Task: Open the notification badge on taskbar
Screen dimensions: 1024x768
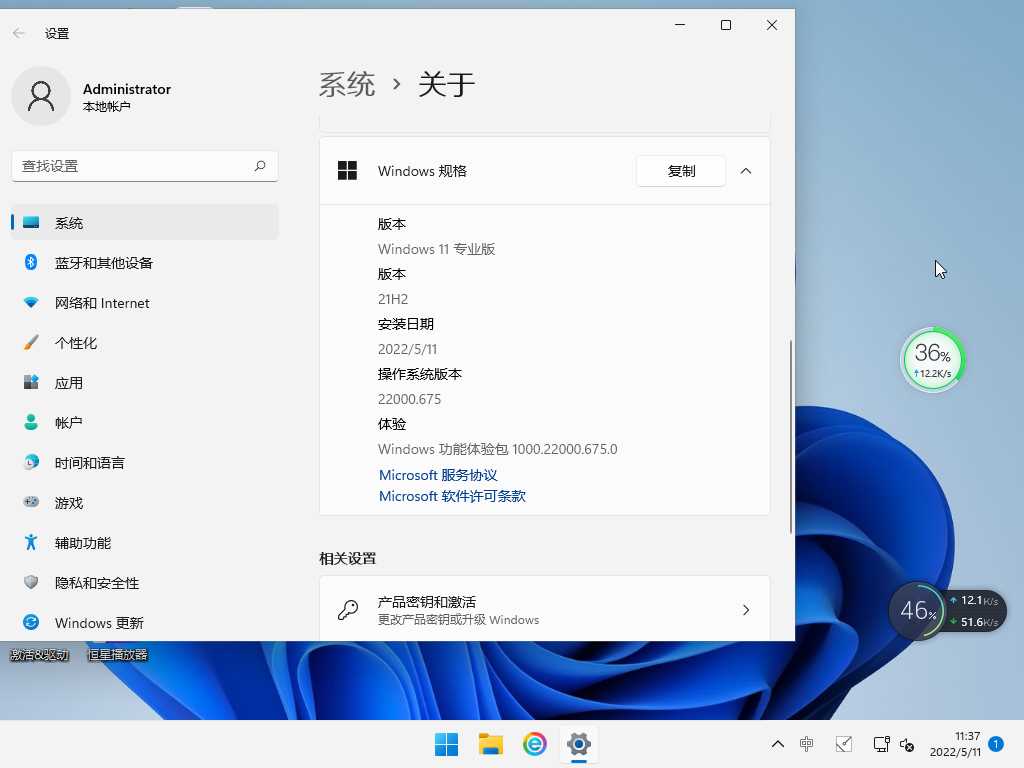Action: click(x=996, y=743)
